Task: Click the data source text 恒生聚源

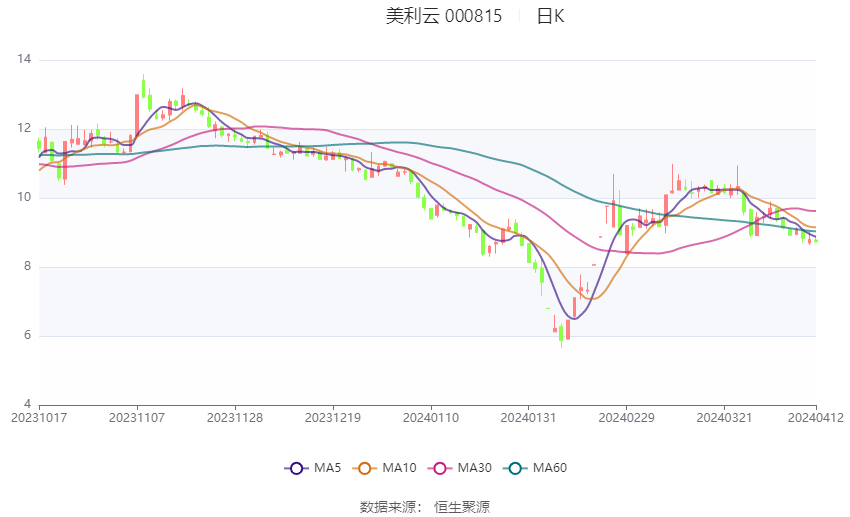Action: click(462, 507)
